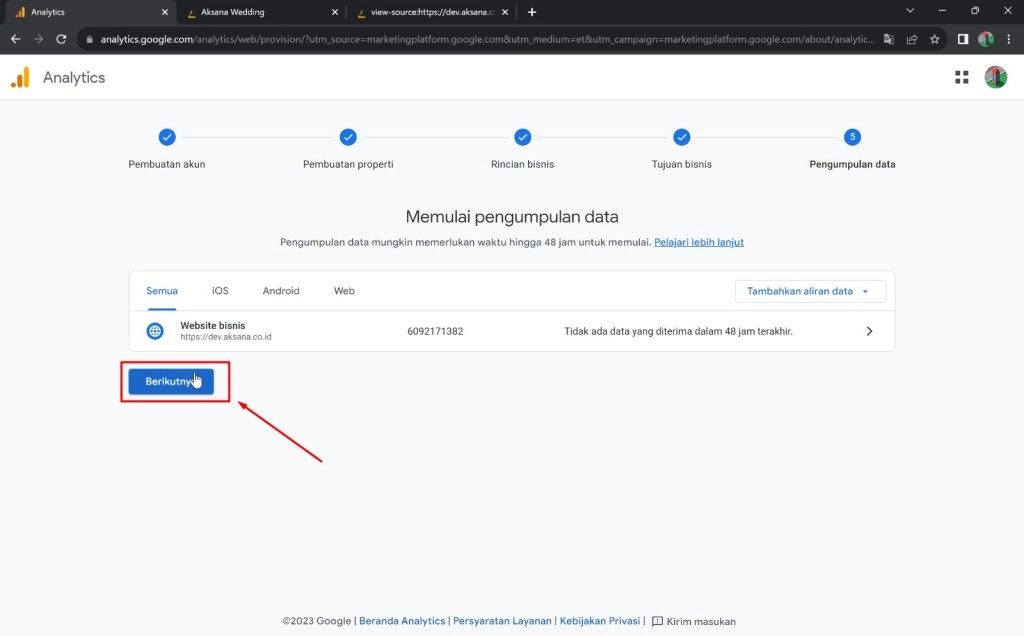Toggle the browser side panel icon
1024x636 pixels.
[x=963, y=39]
